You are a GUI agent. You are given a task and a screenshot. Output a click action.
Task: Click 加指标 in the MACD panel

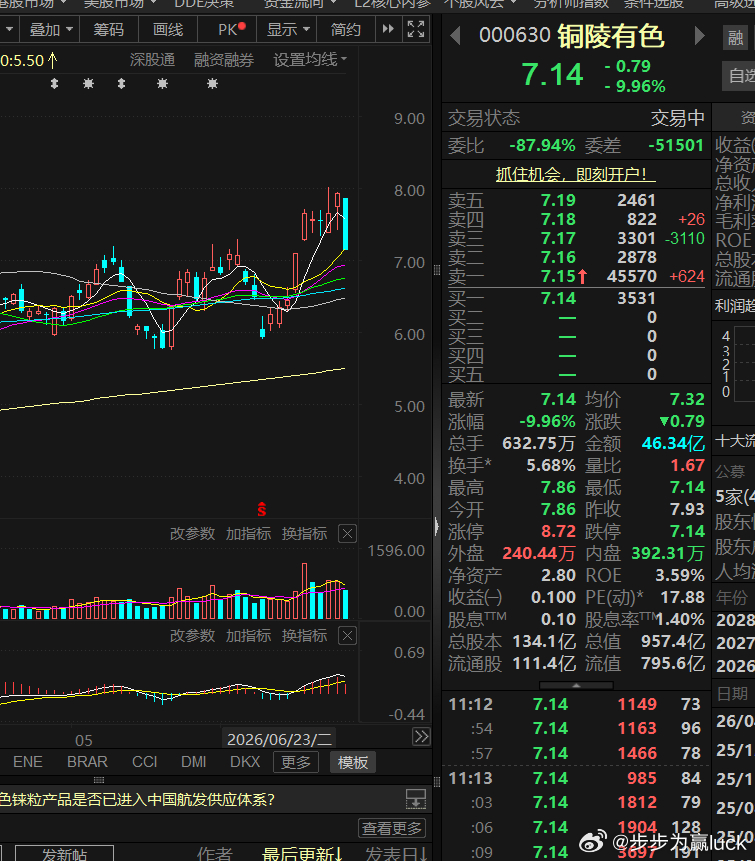[248, 636]
